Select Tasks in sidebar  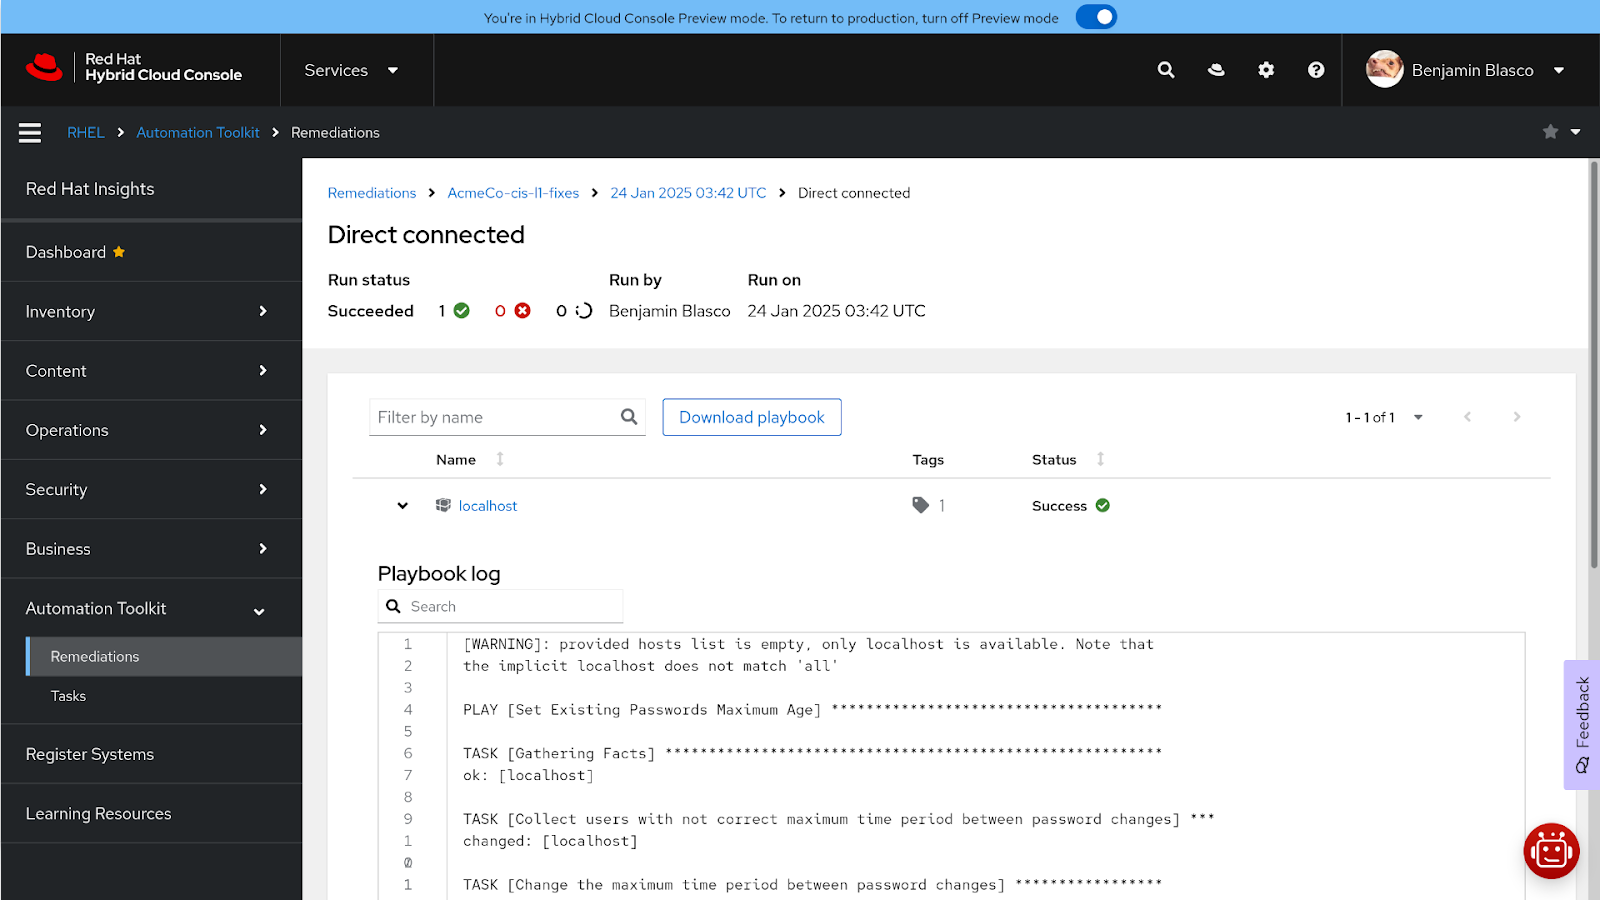164,696
